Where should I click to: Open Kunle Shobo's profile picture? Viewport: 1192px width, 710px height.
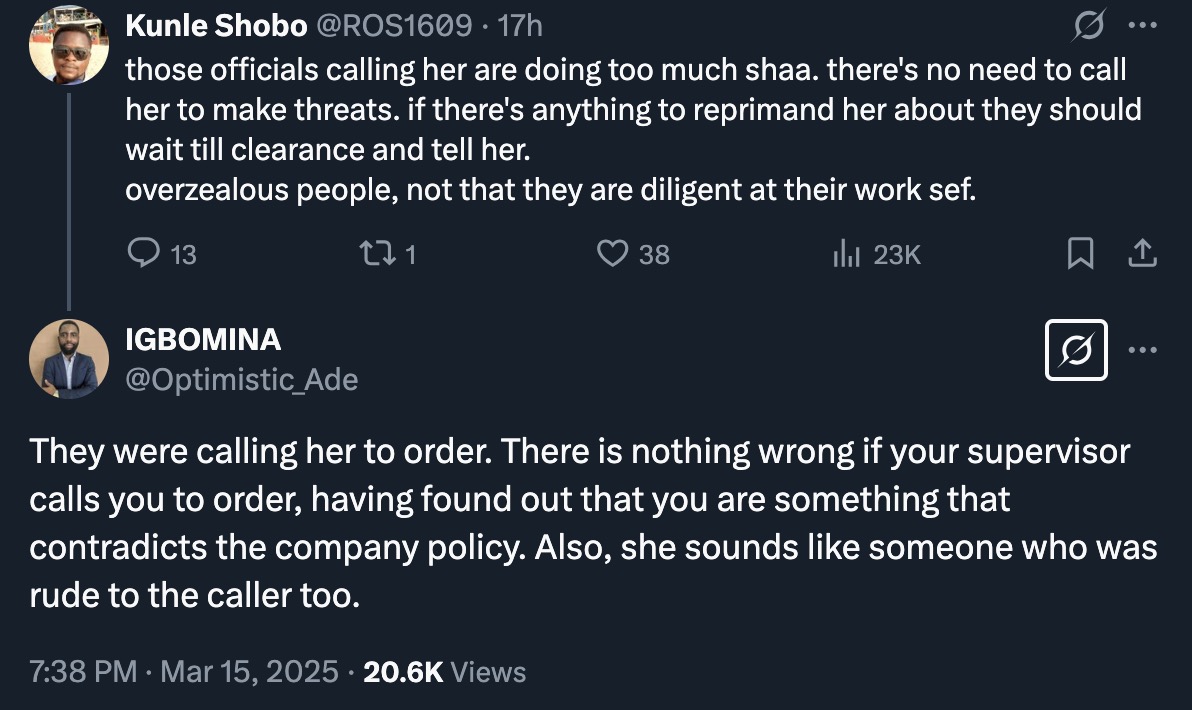[x=68, y=45]
